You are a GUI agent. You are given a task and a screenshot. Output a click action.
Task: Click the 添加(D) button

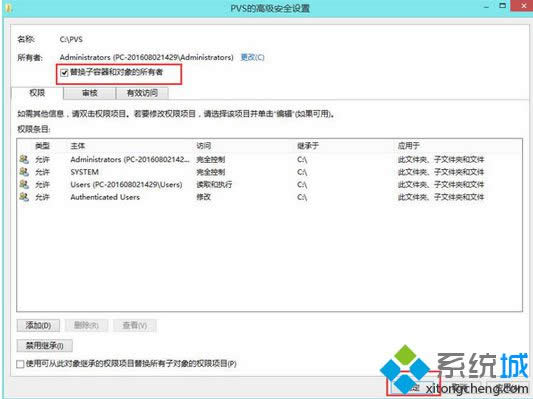38,326
